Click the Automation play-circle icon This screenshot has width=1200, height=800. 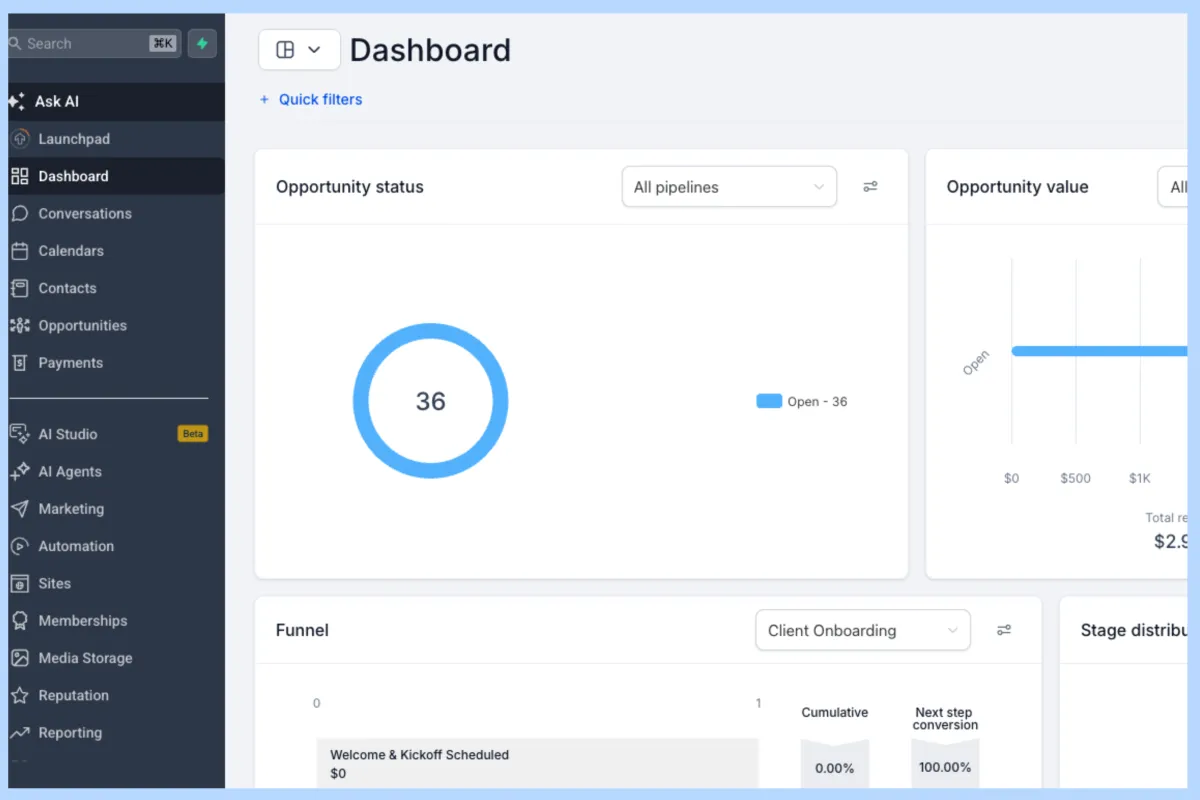(19, 546)
